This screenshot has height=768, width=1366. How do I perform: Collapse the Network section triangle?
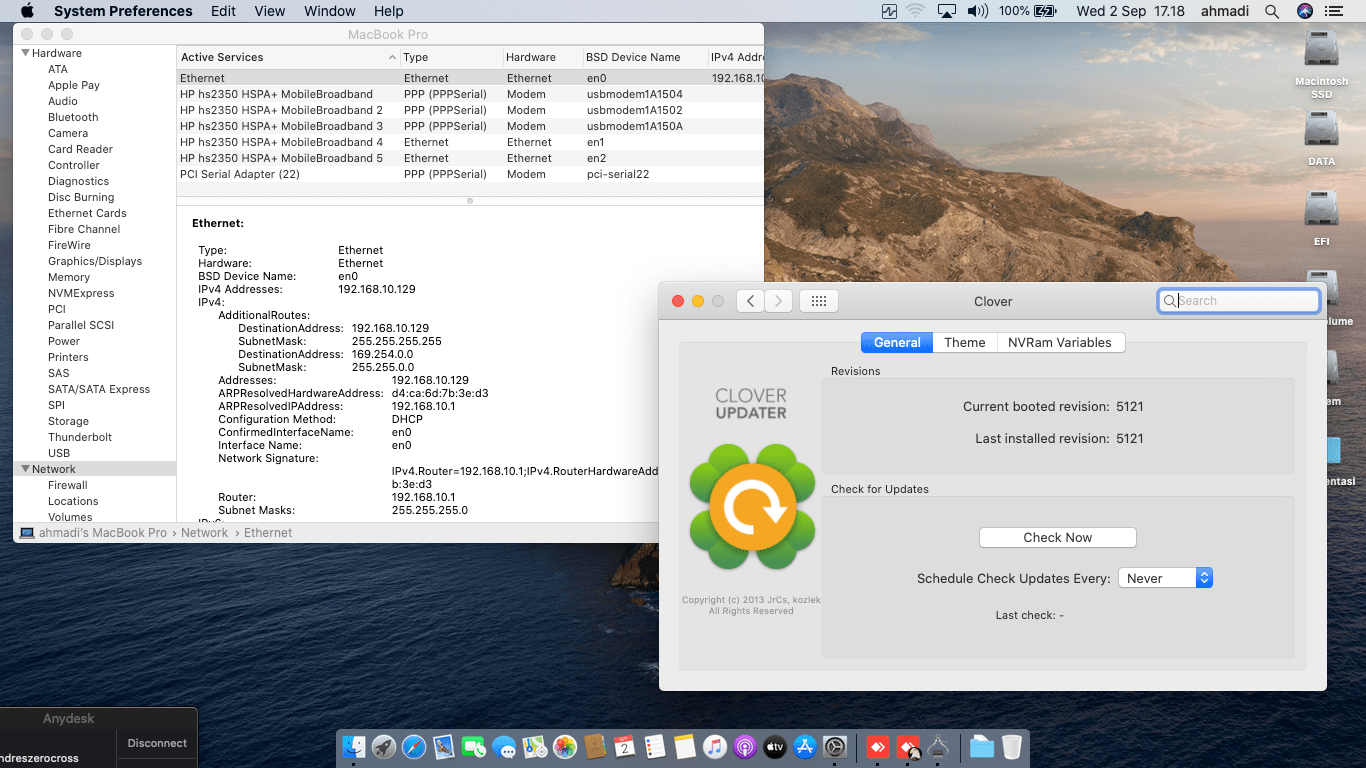point(26,469)
